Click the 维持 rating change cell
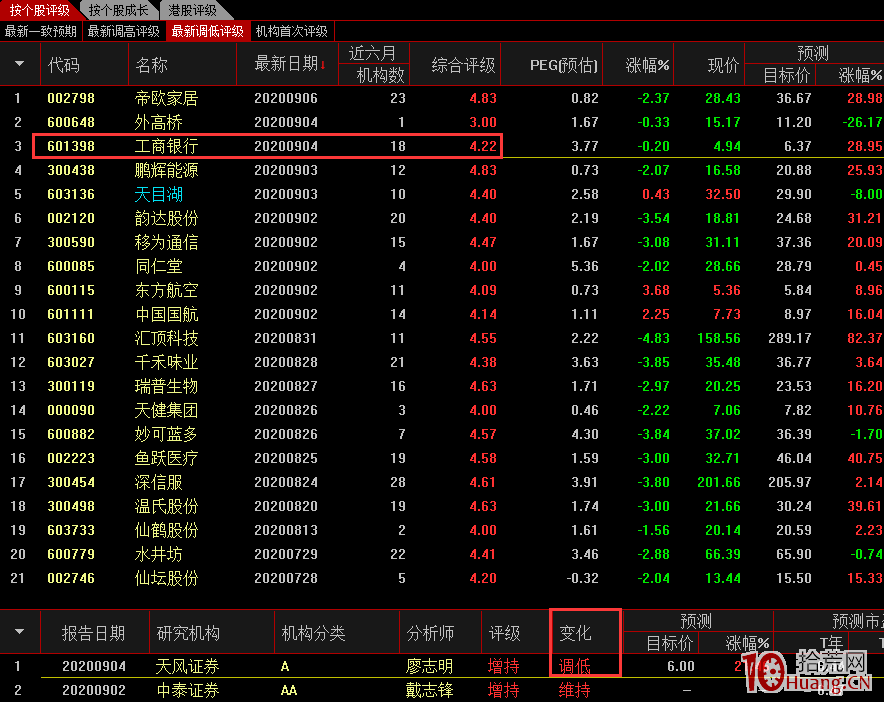 (x=574, y=690)
